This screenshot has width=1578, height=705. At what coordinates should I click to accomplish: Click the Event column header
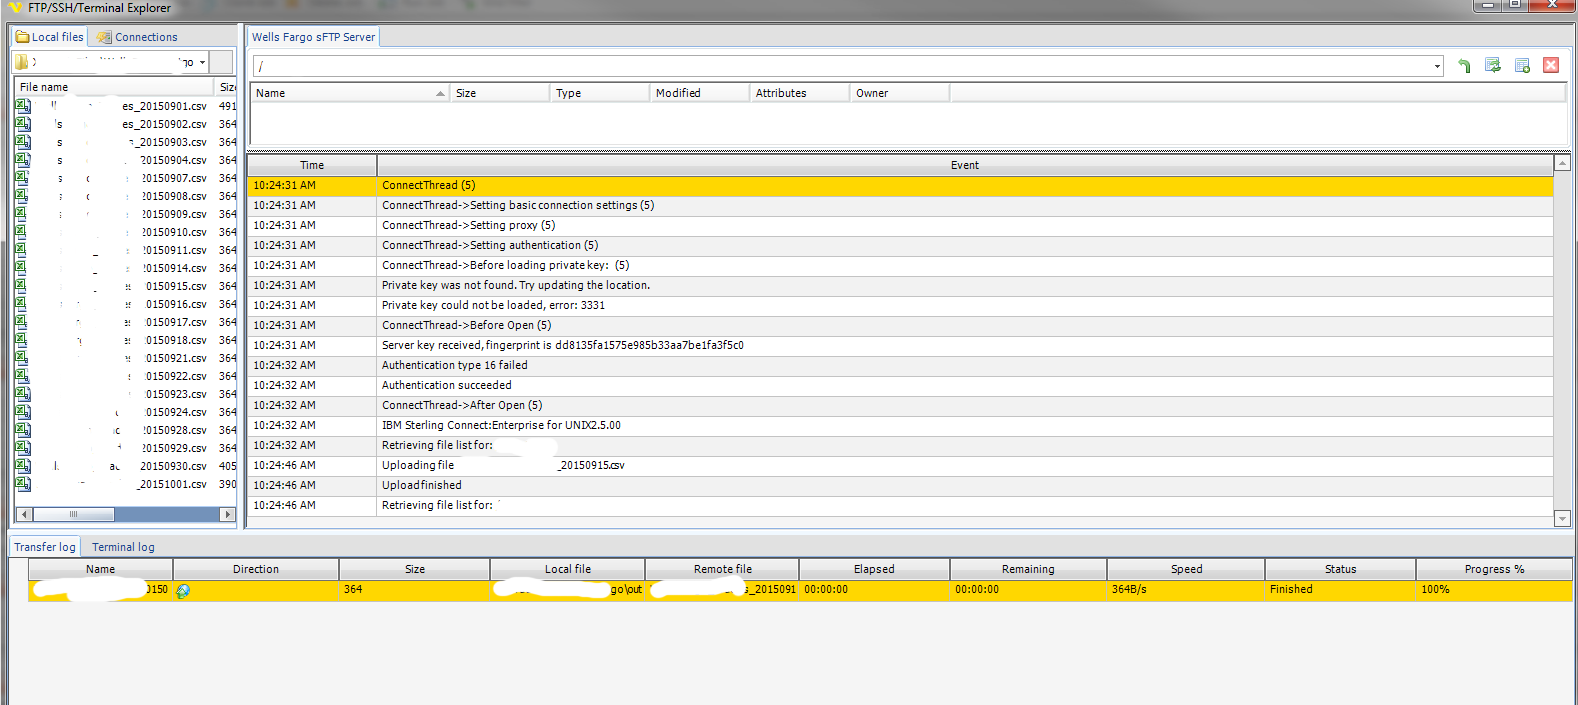tap(964, 165)
